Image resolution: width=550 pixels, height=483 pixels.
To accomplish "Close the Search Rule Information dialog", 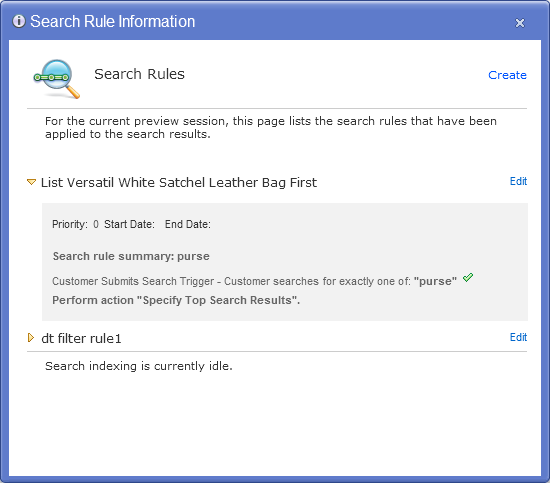I will [x=519, y=23].
